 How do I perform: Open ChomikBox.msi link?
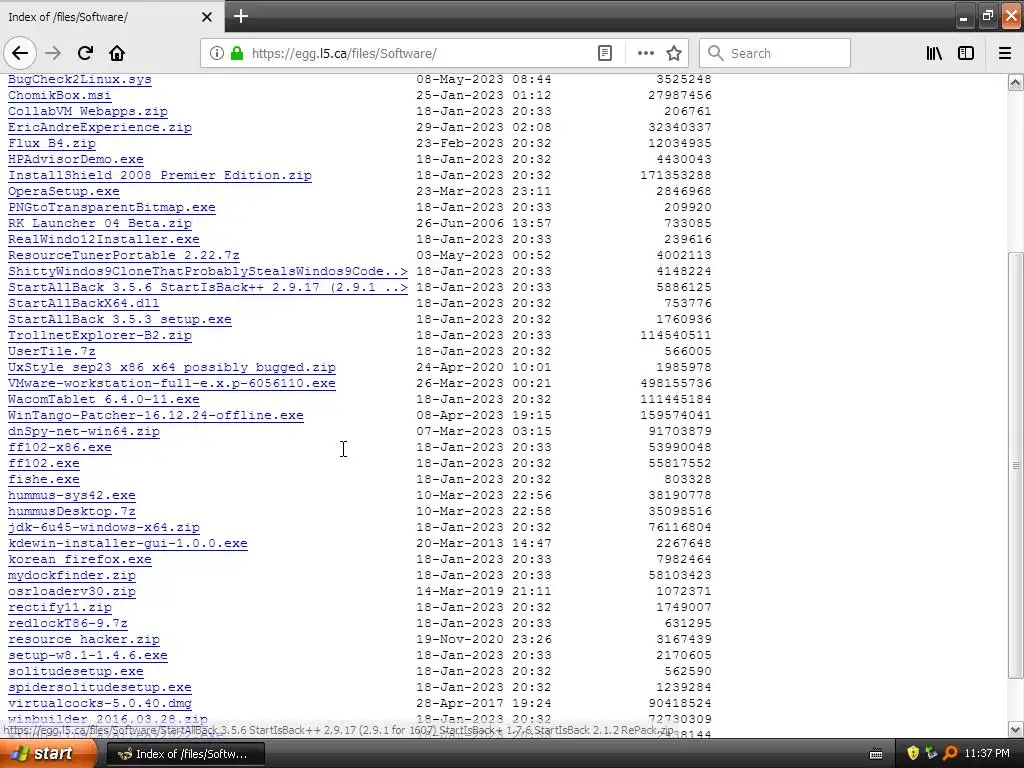[x=59, y=95]
